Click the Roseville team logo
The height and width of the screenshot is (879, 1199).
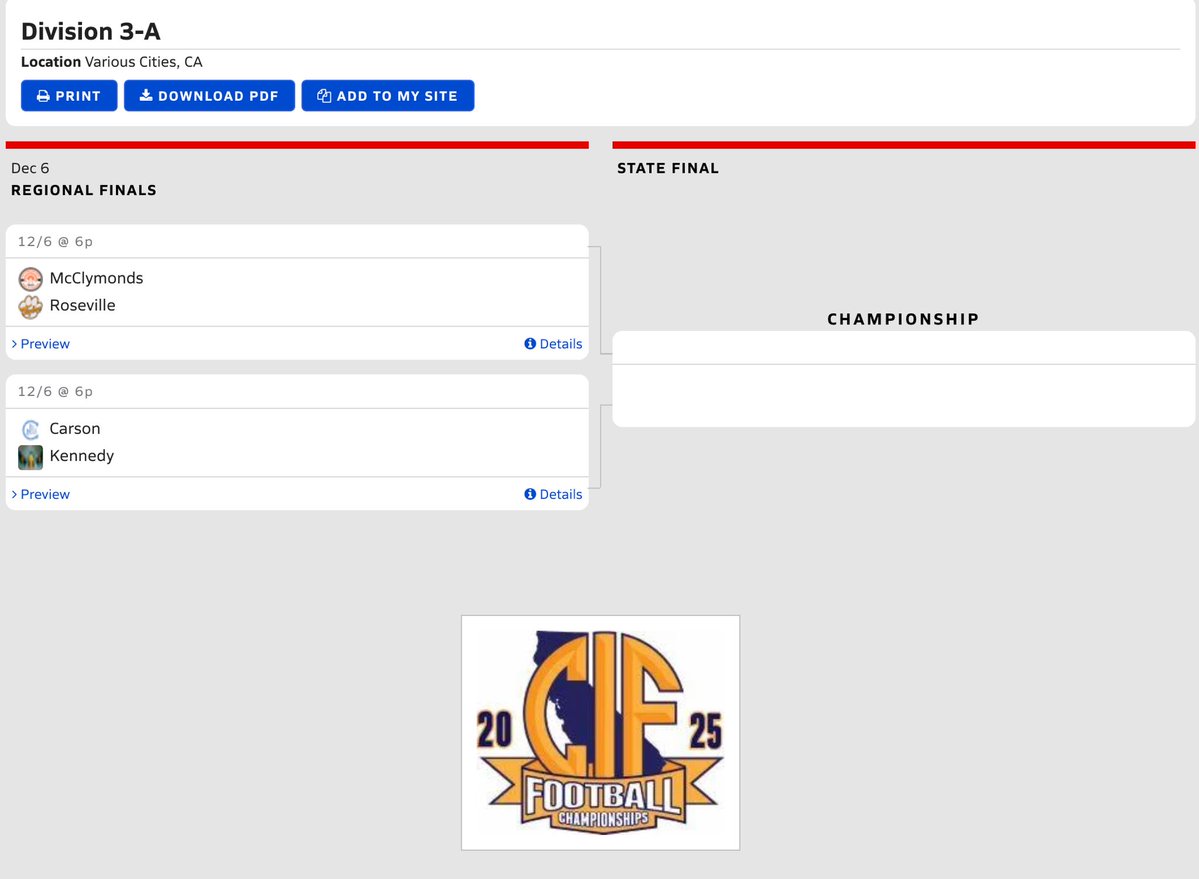(31, 306)
